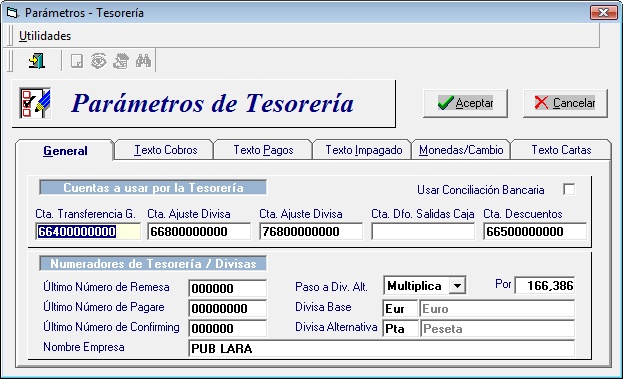The image size is (623, 379).
Task: Click the Por conversion factor field 166,386
Action: click(x=545, y=285)
